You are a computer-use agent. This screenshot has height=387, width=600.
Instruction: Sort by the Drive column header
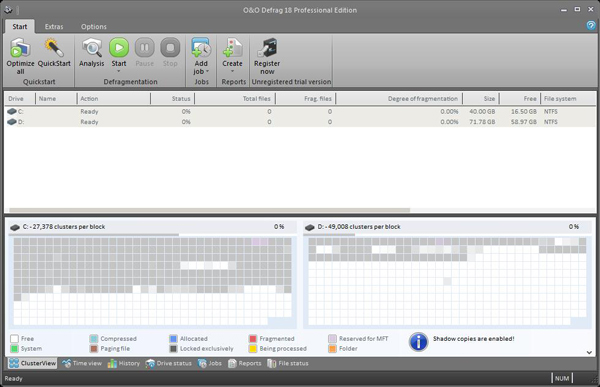[x=20, y=99]
